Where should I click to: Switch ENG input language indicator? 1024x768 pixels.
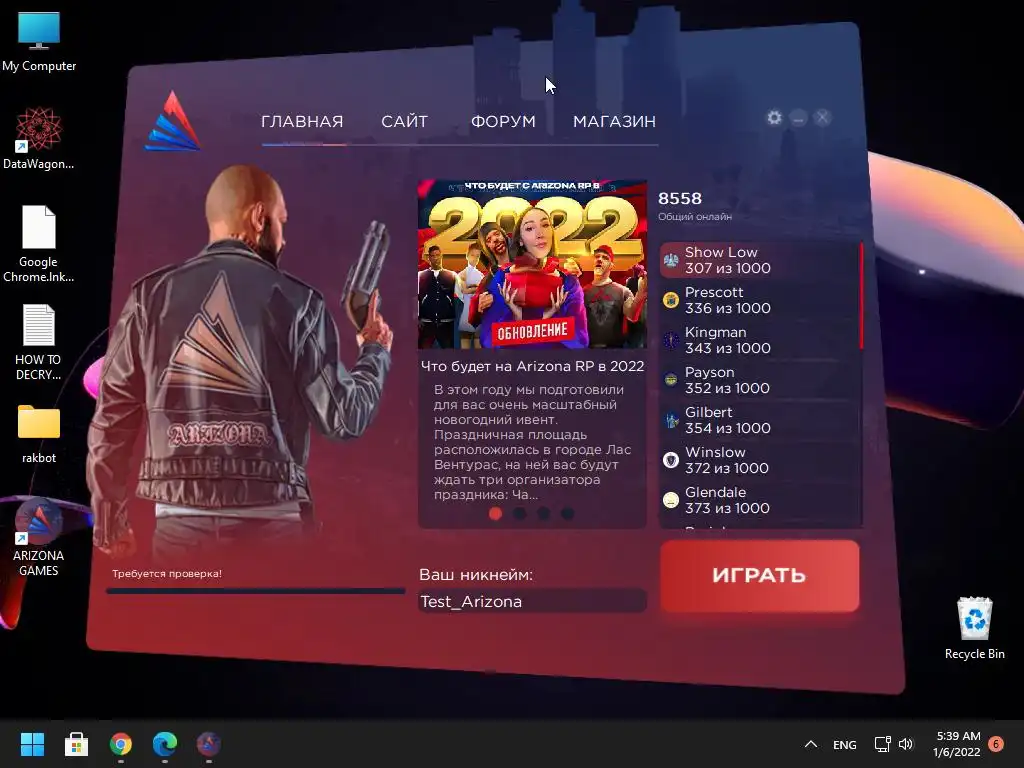pyautogui.click(x=844, y=744)
